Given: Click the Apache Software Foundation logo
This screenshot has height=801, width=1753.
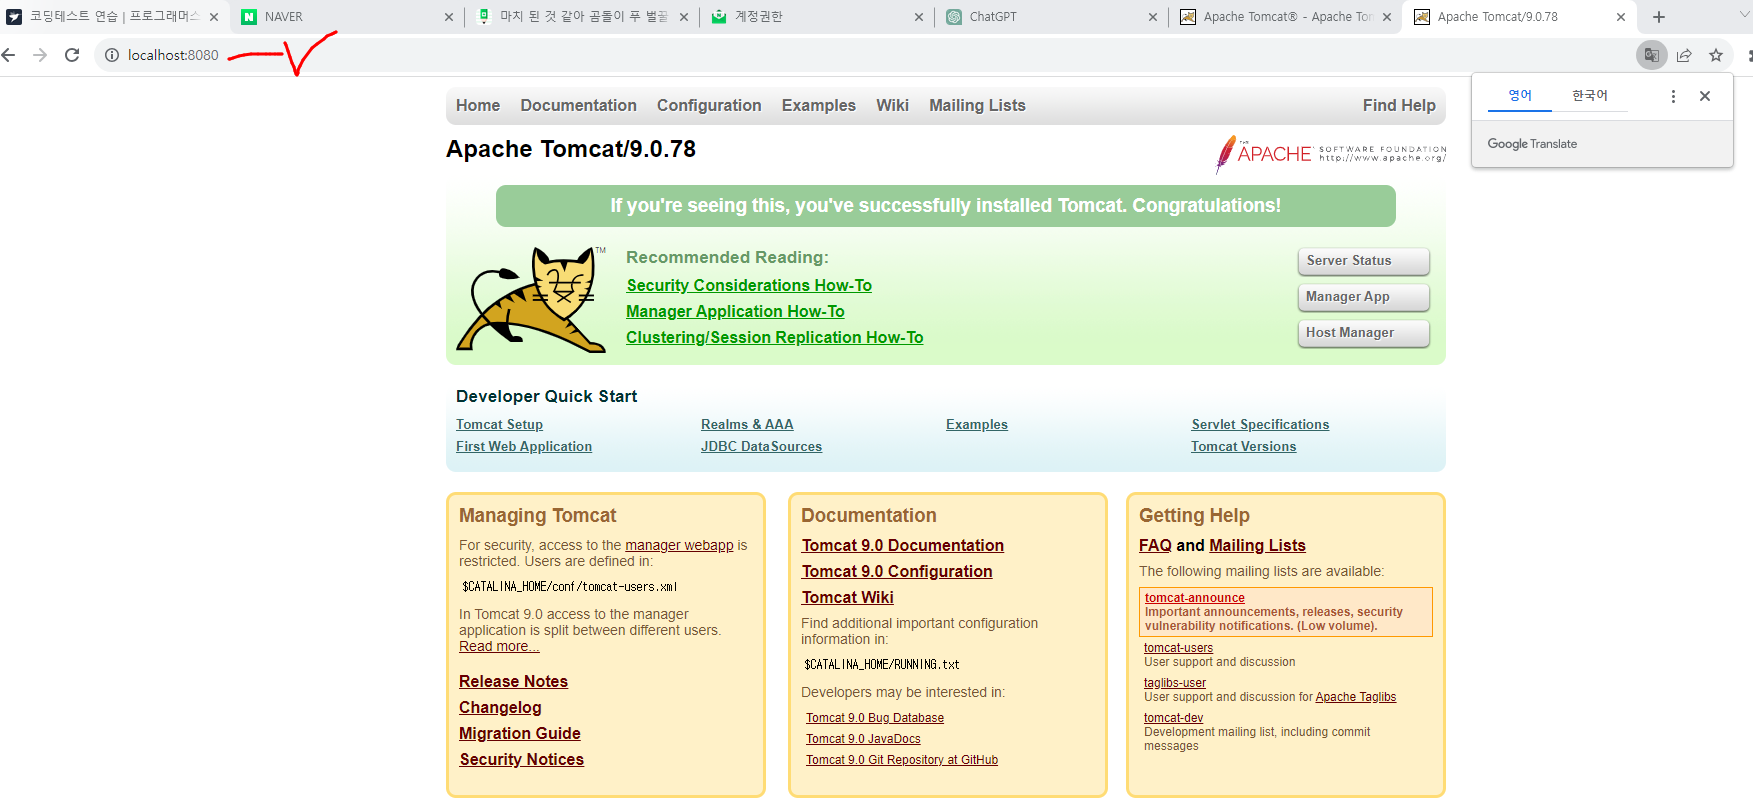Looking at the screenshot, I should coord(1331,154).
